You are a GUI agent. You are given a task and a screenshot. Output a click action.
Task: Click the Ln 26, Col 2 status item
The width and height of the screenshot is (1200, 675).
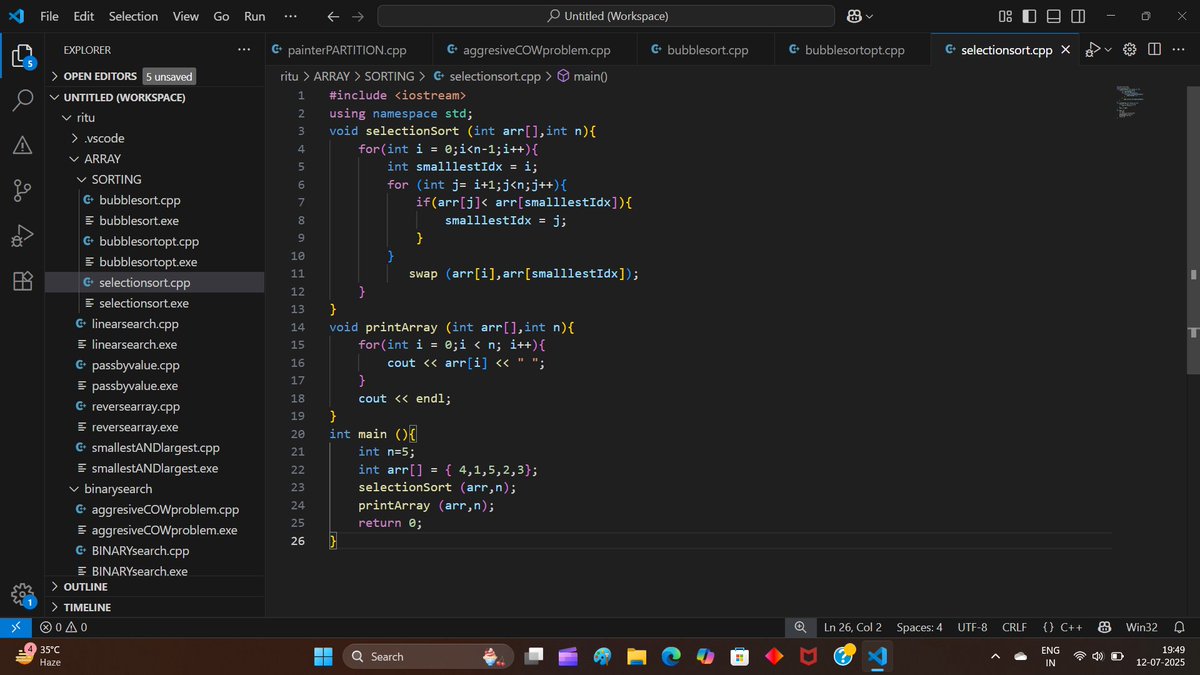(853, 627)
